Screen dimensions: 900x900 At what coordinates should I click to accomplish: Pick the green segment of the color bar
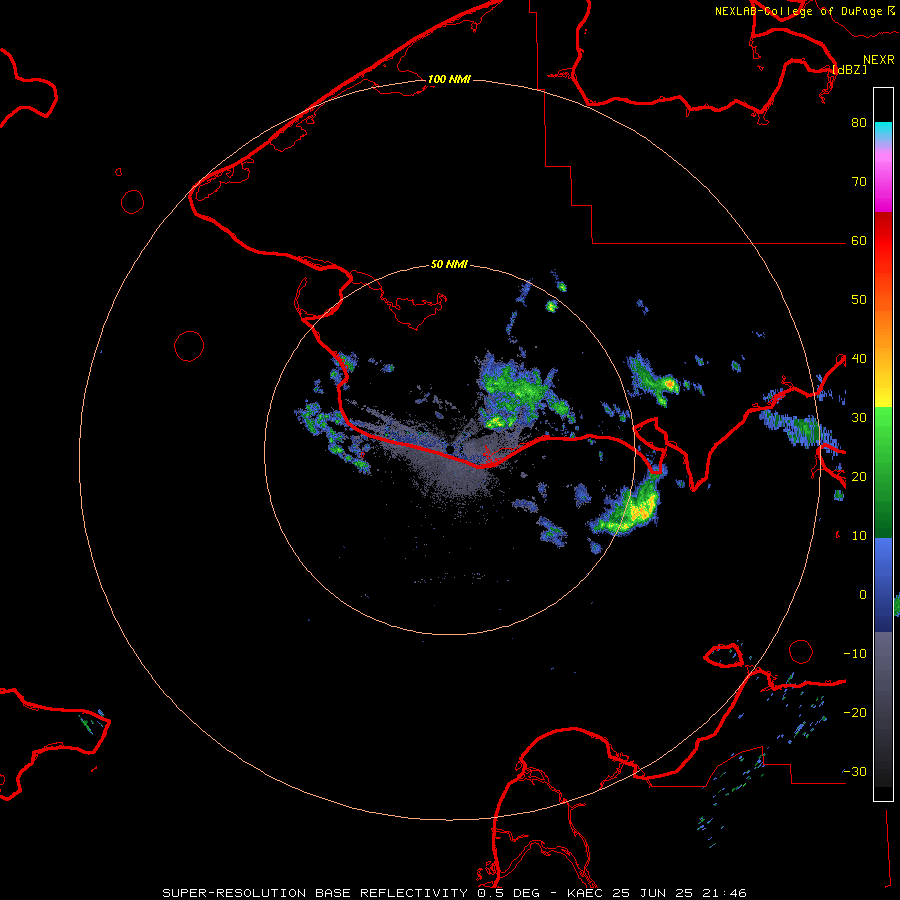(x=883, y=472)
